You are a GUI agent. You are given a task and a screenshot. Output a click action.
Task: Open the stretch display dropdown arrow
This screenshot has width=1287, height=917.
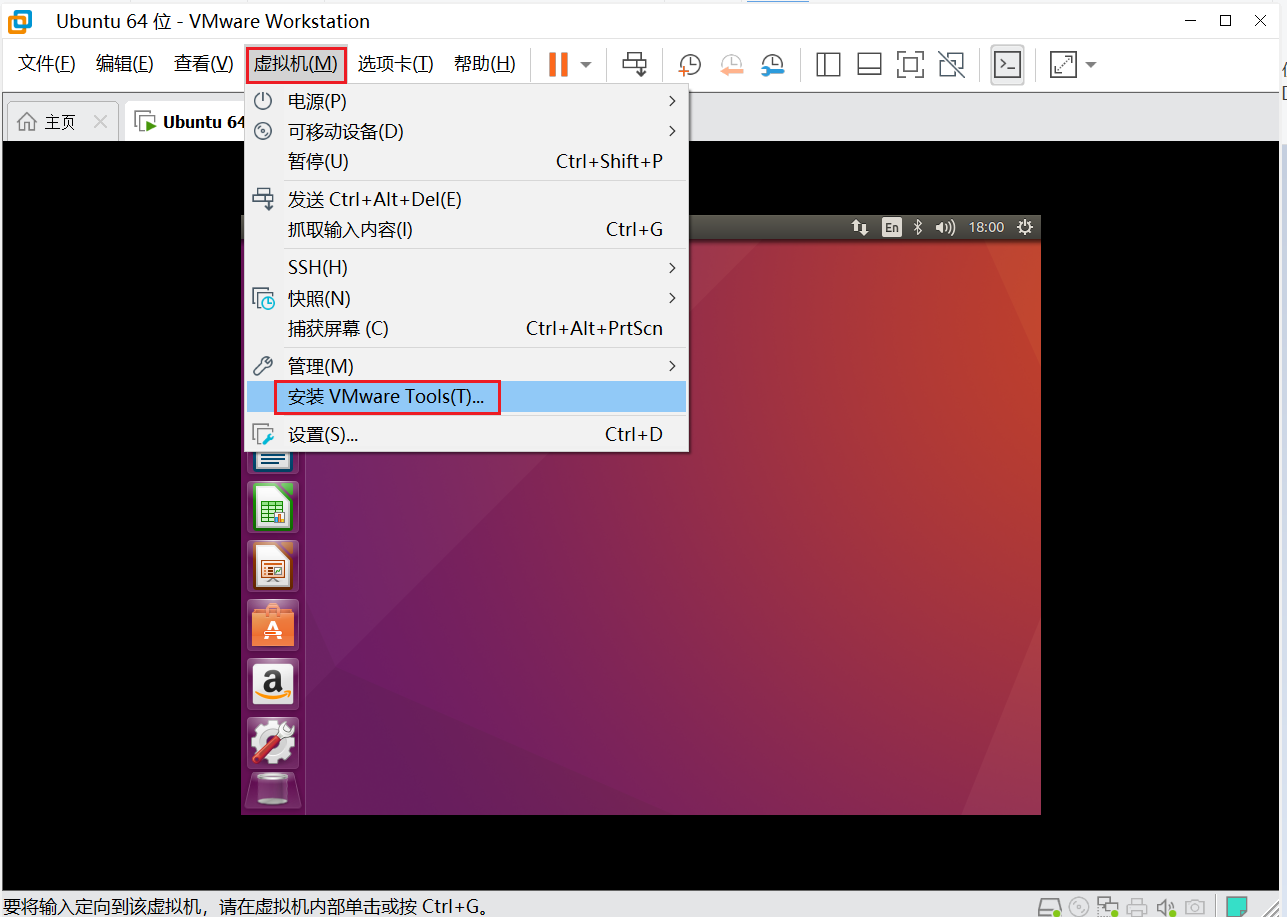1091,65
